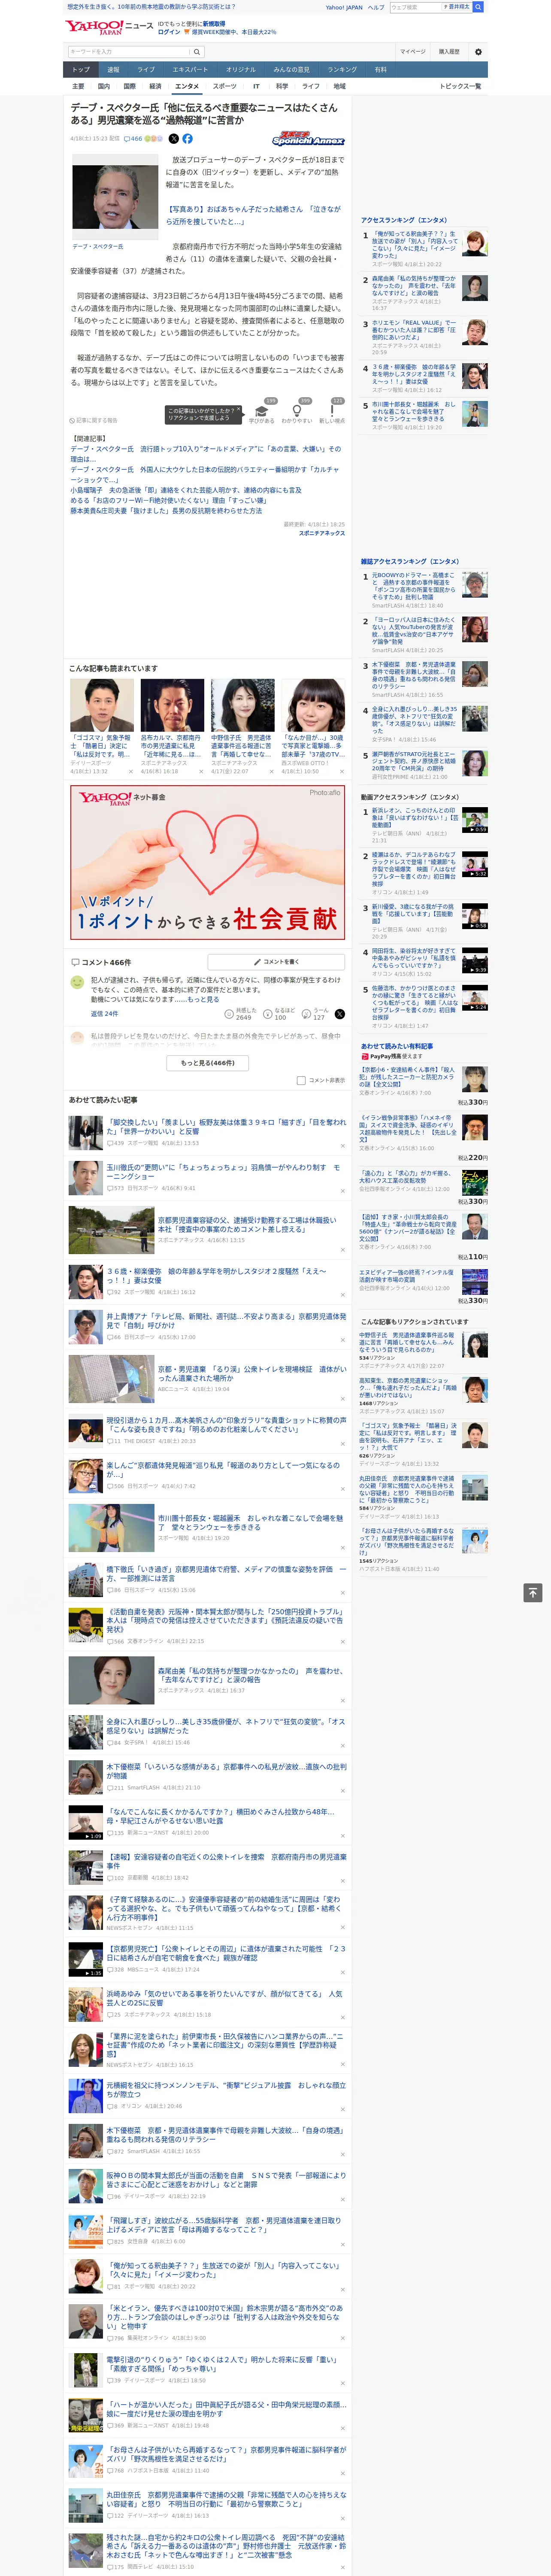Image resolution: width=551 pixels, height=2576 pixels.
Task: Click the keyword search magnifier icon
Action: coord(197,52)
